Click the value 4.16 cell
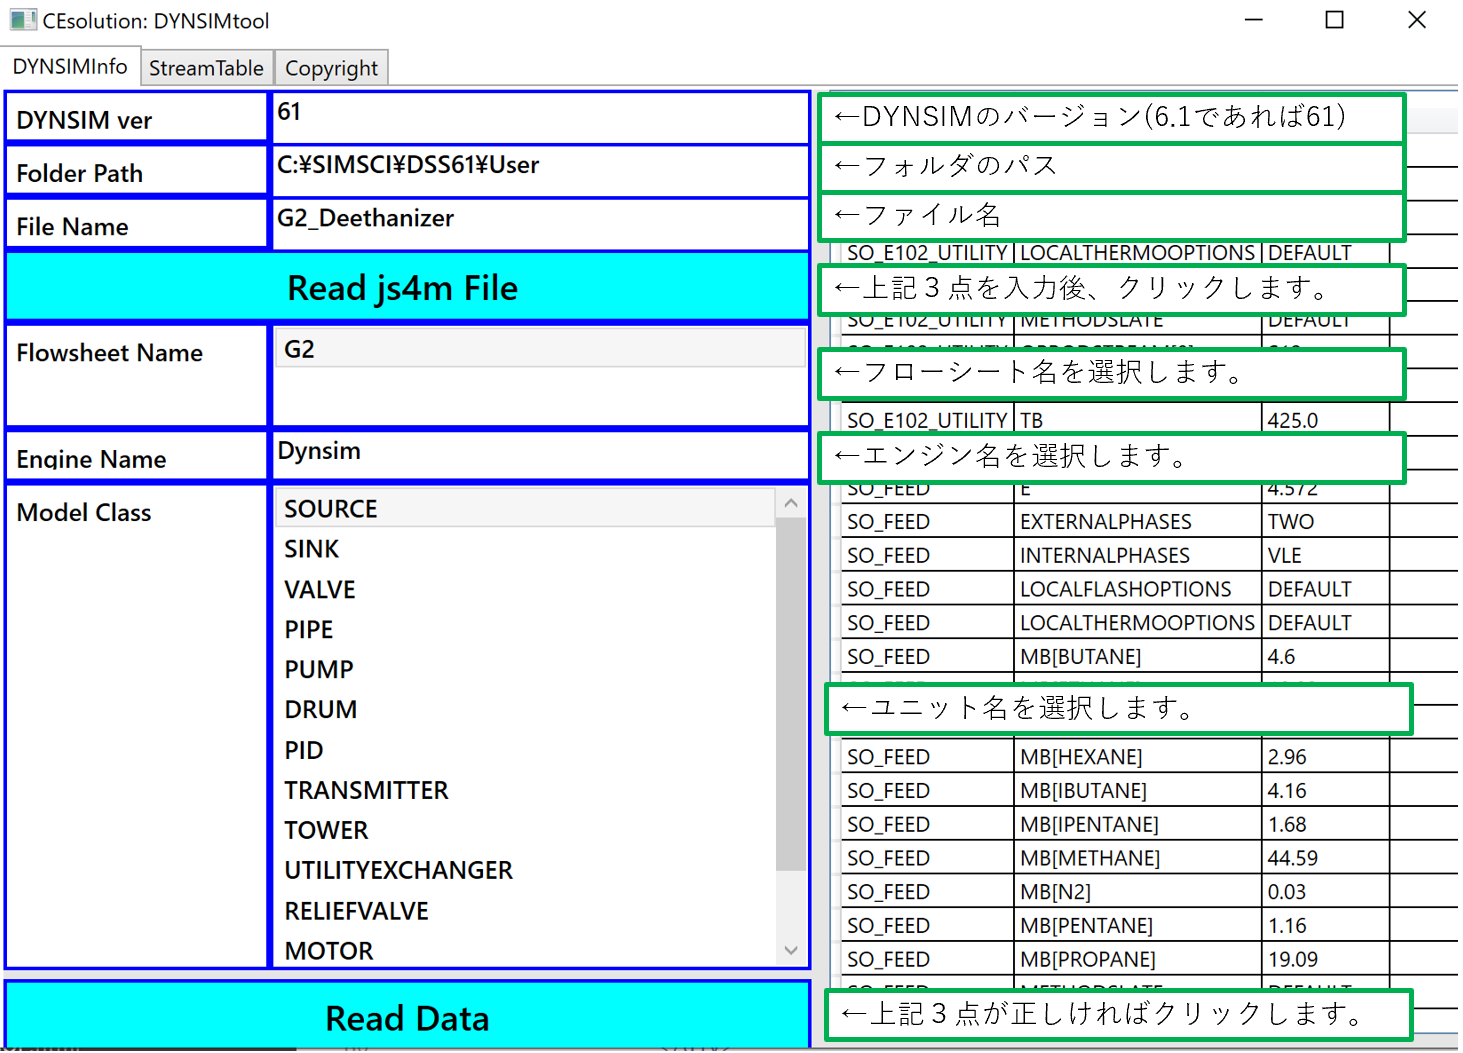 (1325, 791)
